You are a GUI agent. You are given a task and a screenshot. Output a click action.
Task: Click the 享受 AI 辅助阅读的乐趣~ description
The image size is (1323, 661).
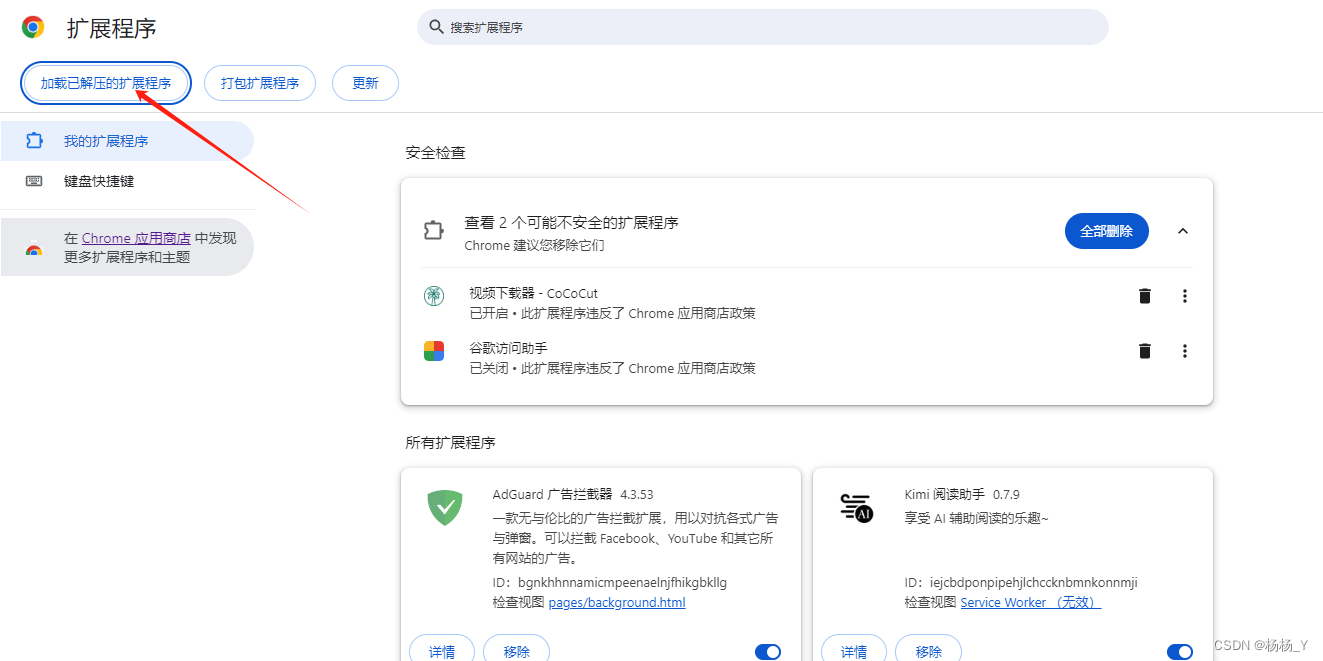point(977,517)
